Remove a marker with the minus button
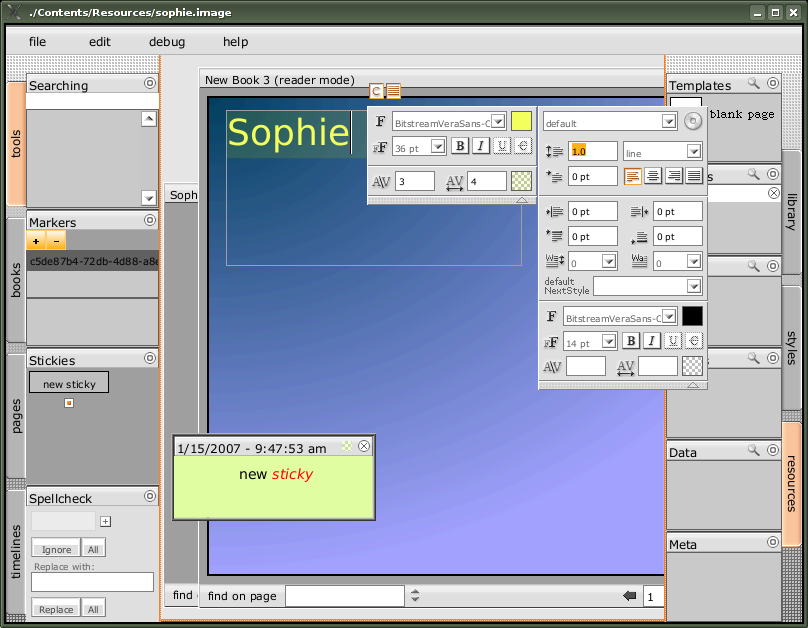Image resolution: width=808 pixels, height=628 pixels. (56, 241)
